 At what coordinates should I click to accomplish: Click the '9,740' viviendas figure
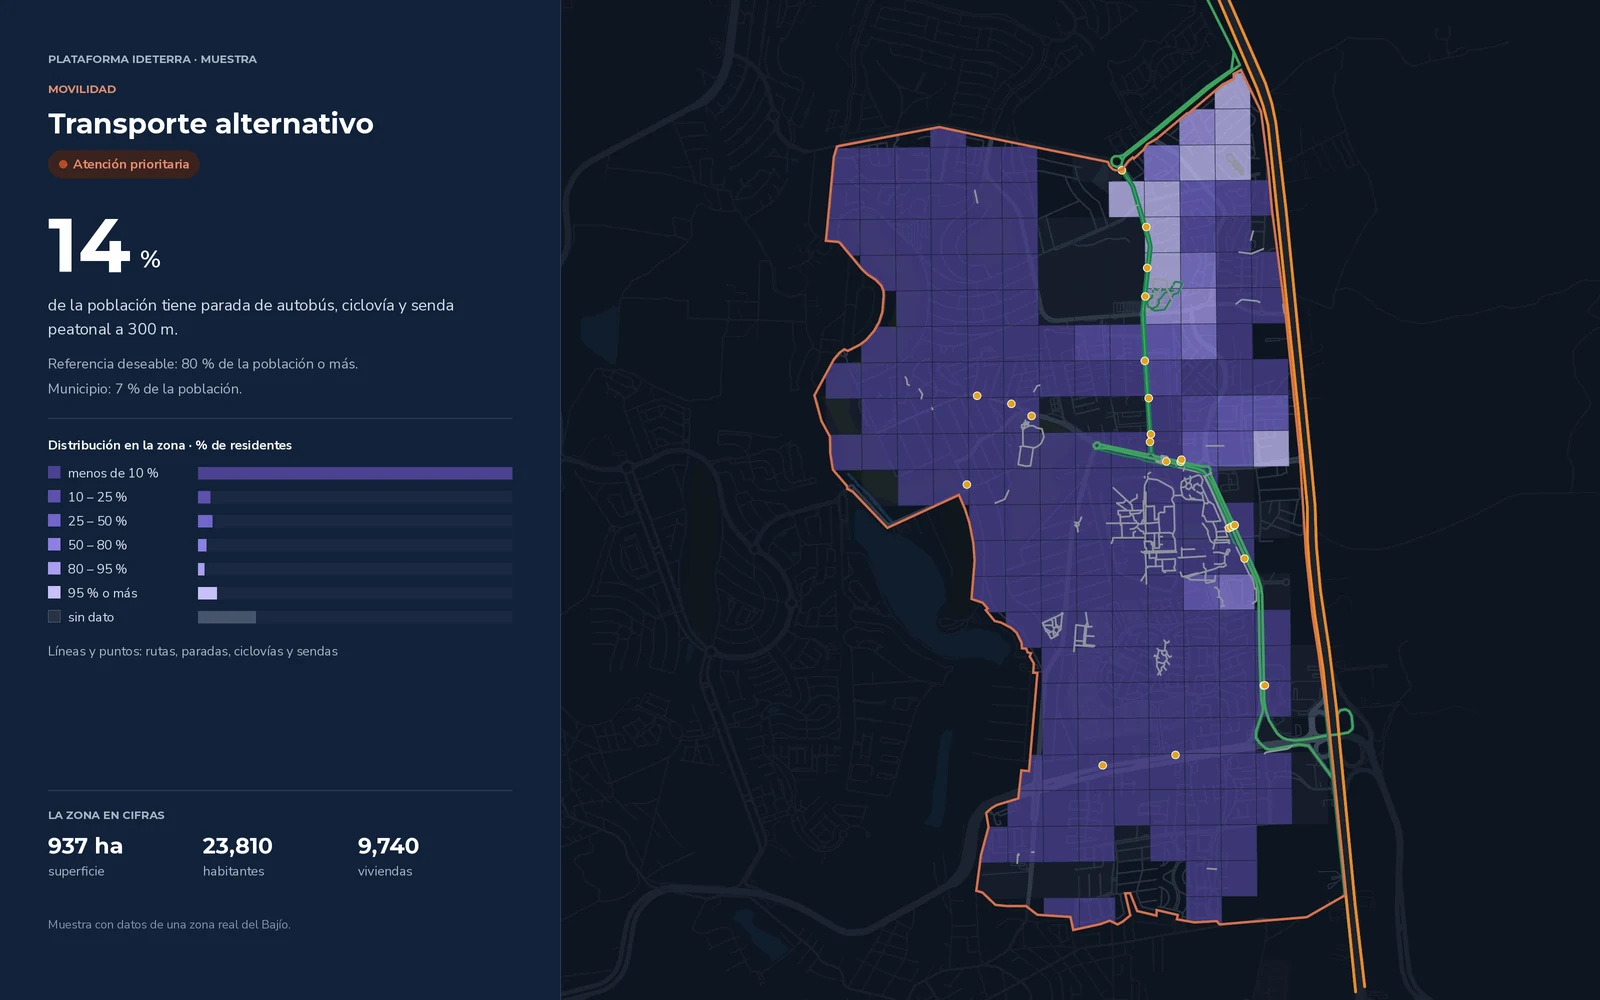388,846
